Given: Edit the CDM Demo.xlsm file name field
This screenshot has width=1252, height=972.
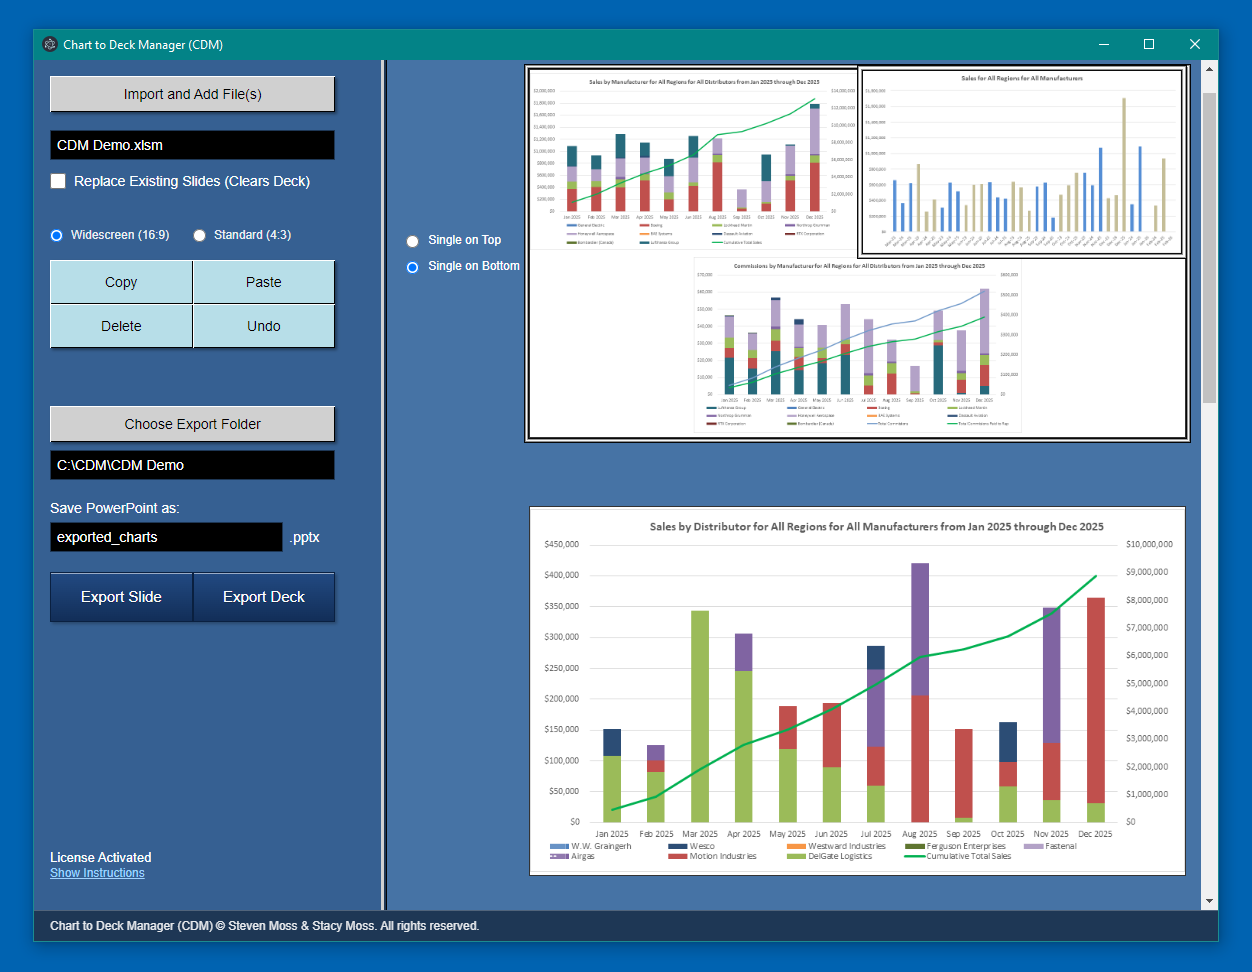Looking at the screenshot, I should (192, 145).
